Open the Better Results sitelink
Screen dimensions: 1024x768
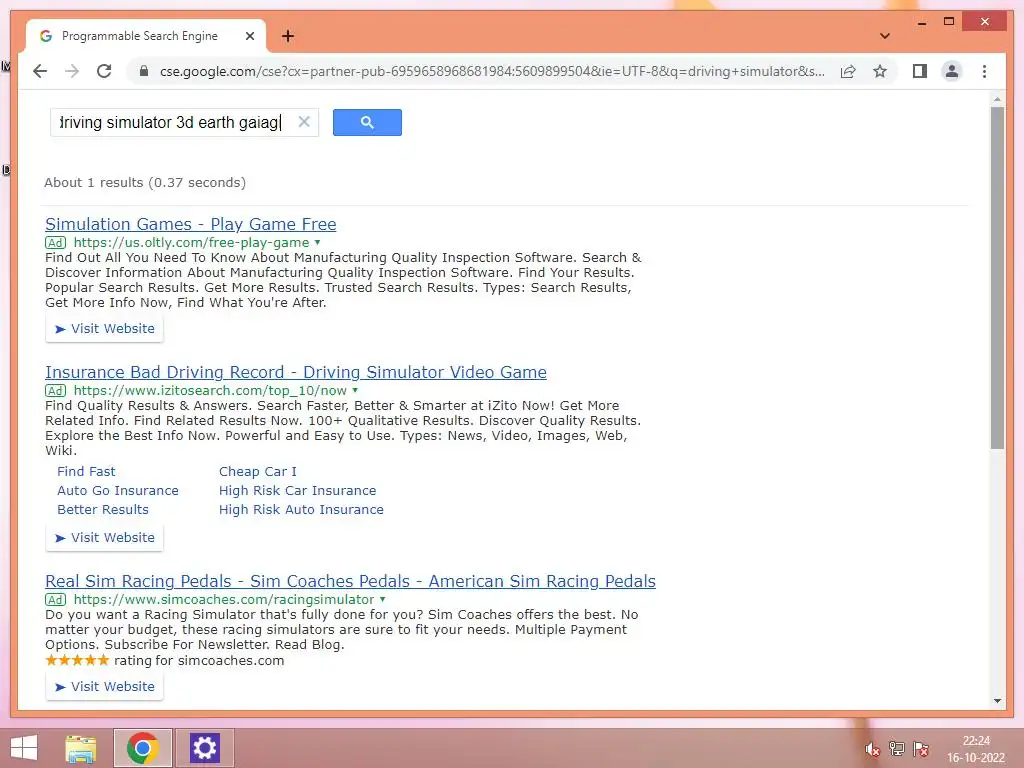(103, 509)
